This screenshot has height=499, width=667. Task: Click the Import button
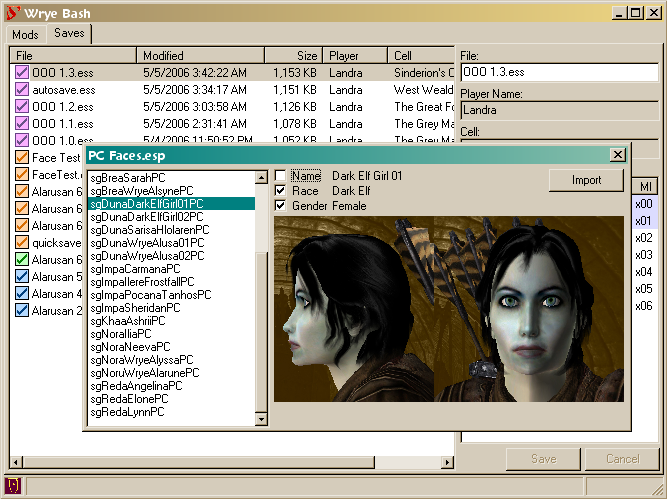point(586,180)
